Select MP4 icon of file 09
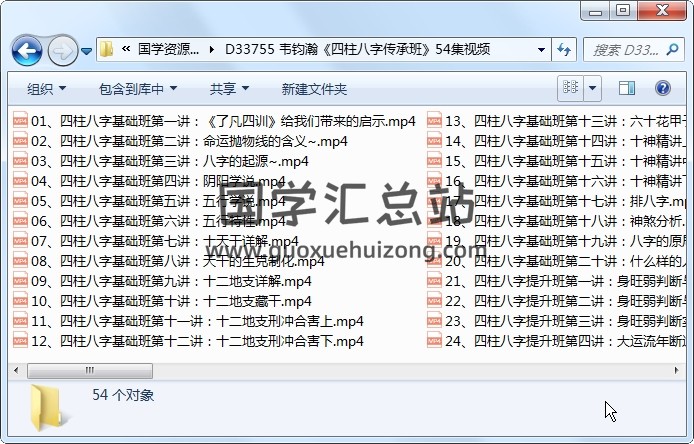Image resolution: width=694 pixels, height=444 pixels. tap(20, 281)
